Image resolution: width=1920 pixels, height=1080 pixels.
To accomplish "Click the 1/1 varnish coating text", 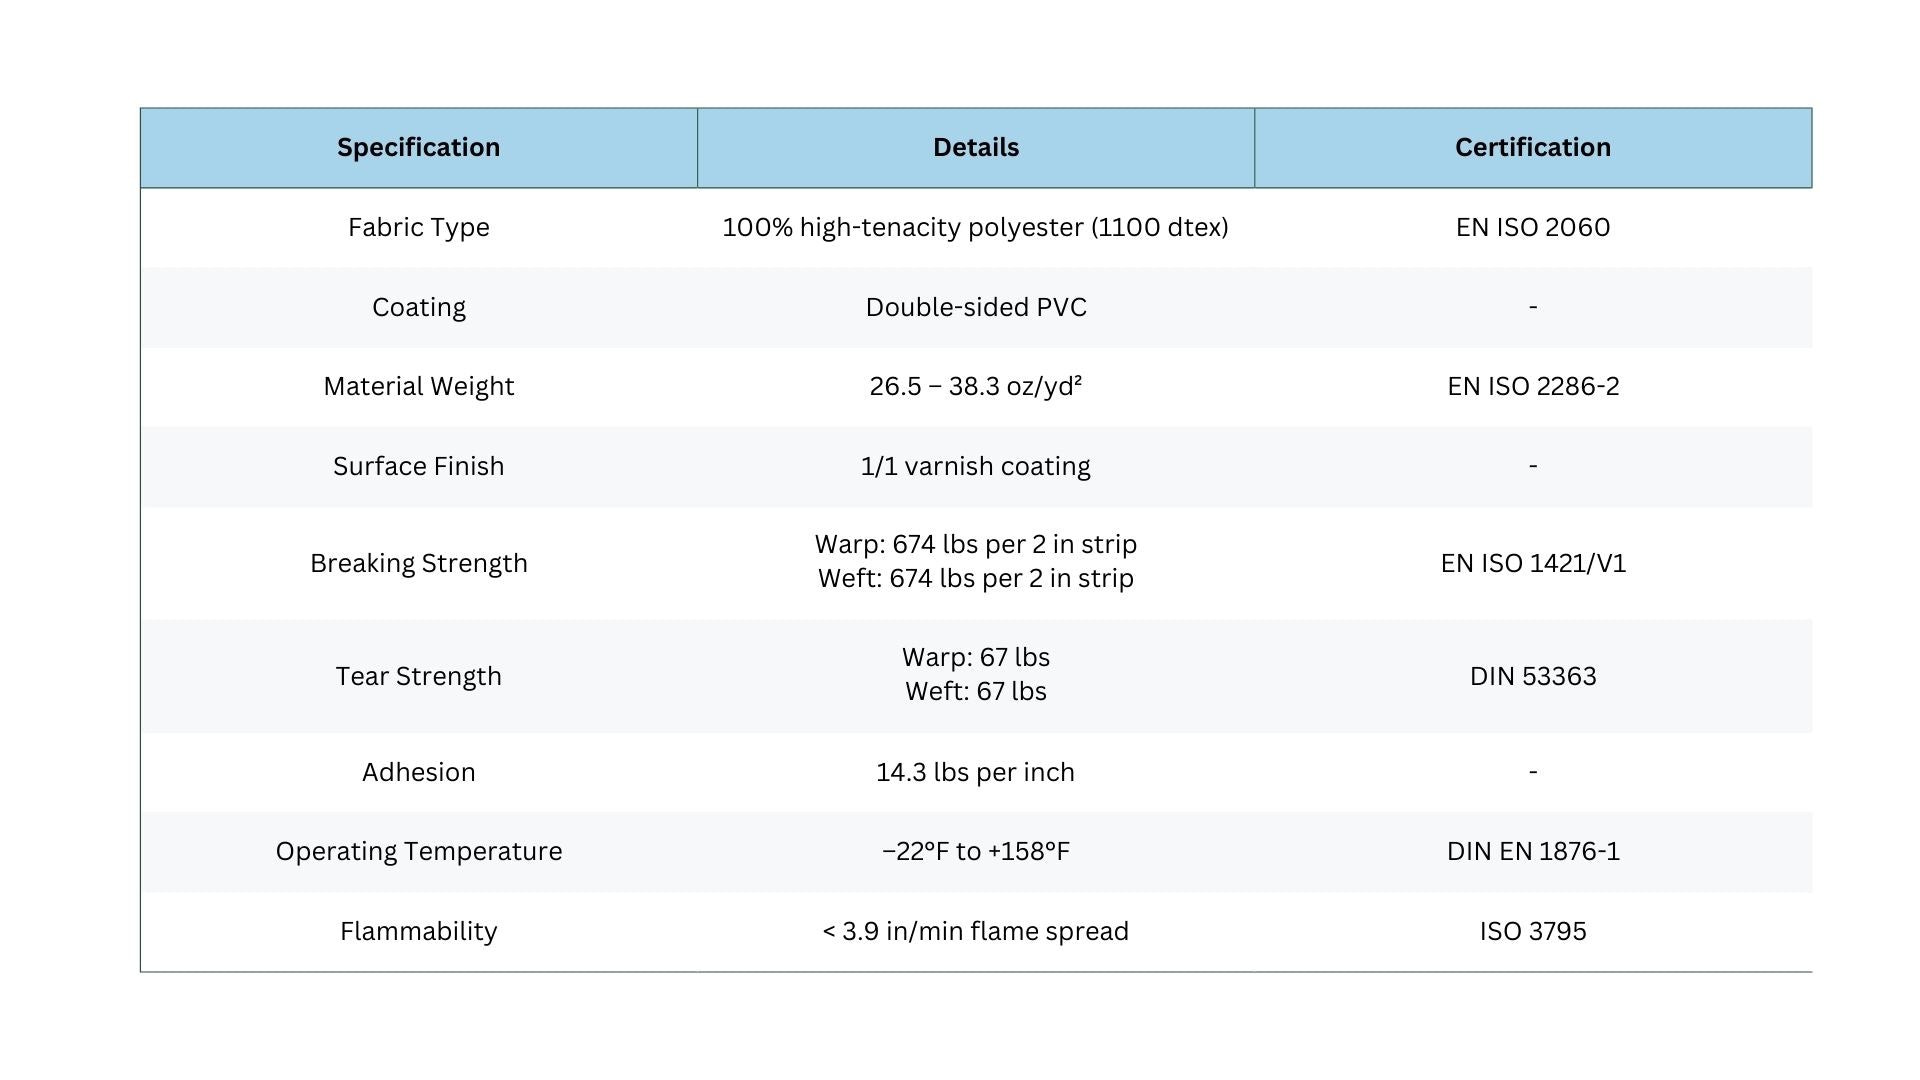I will (x=975, y=467).
